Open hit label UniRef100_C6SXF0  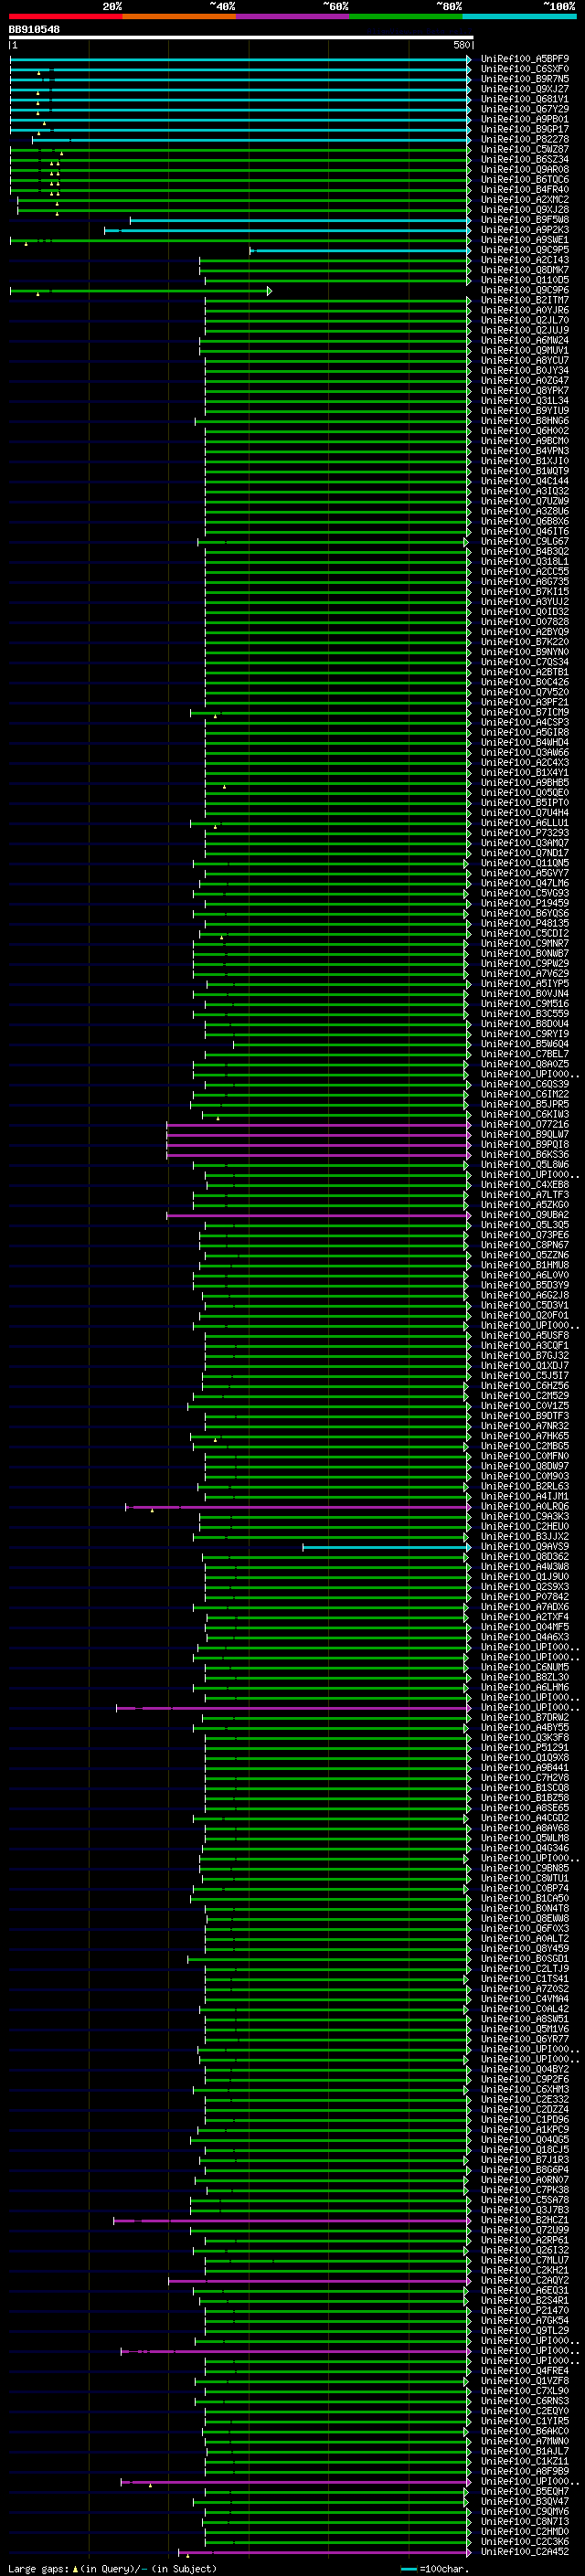click(525, 69)
